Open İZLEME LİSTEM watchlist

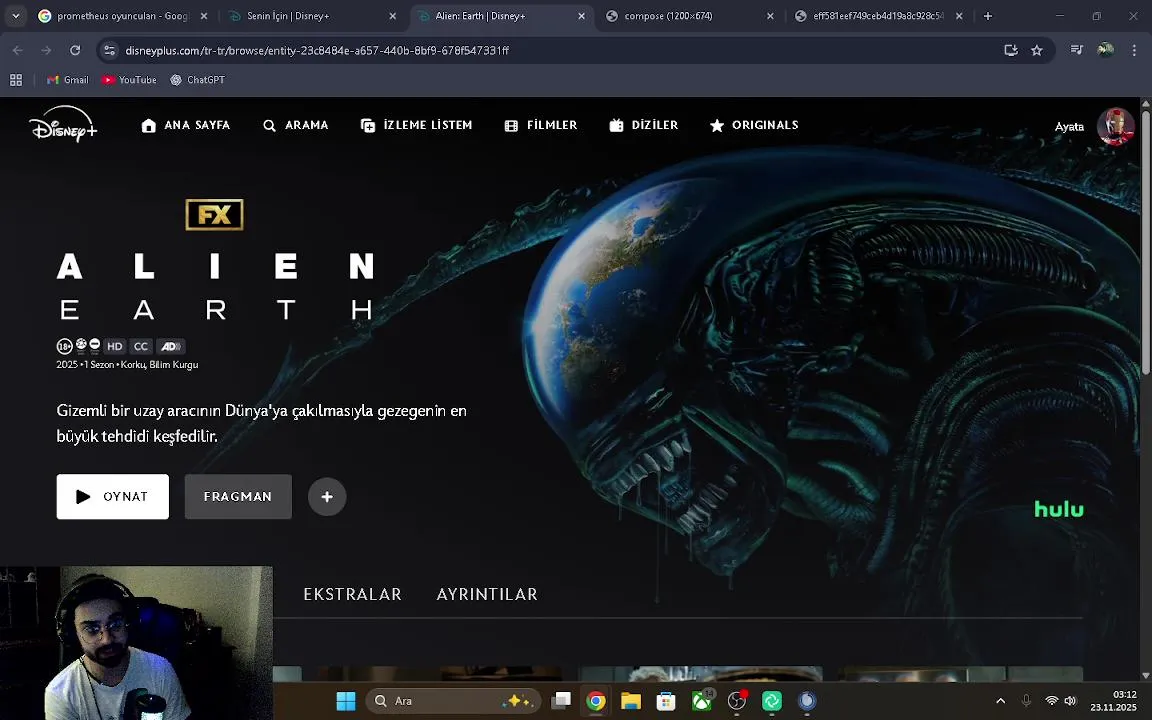pos(417,126)
